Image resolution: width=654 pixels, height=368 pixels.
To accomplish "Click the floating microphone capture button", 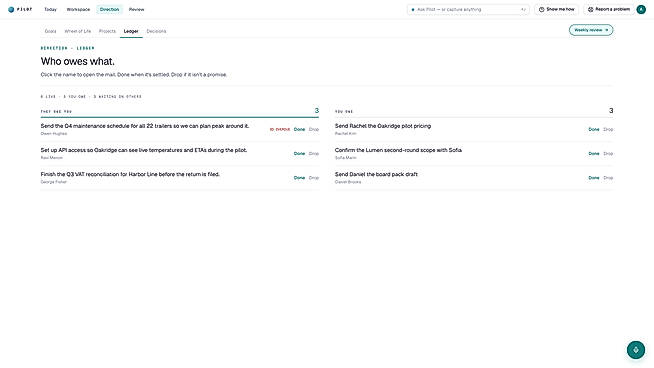I will [636, 350].
